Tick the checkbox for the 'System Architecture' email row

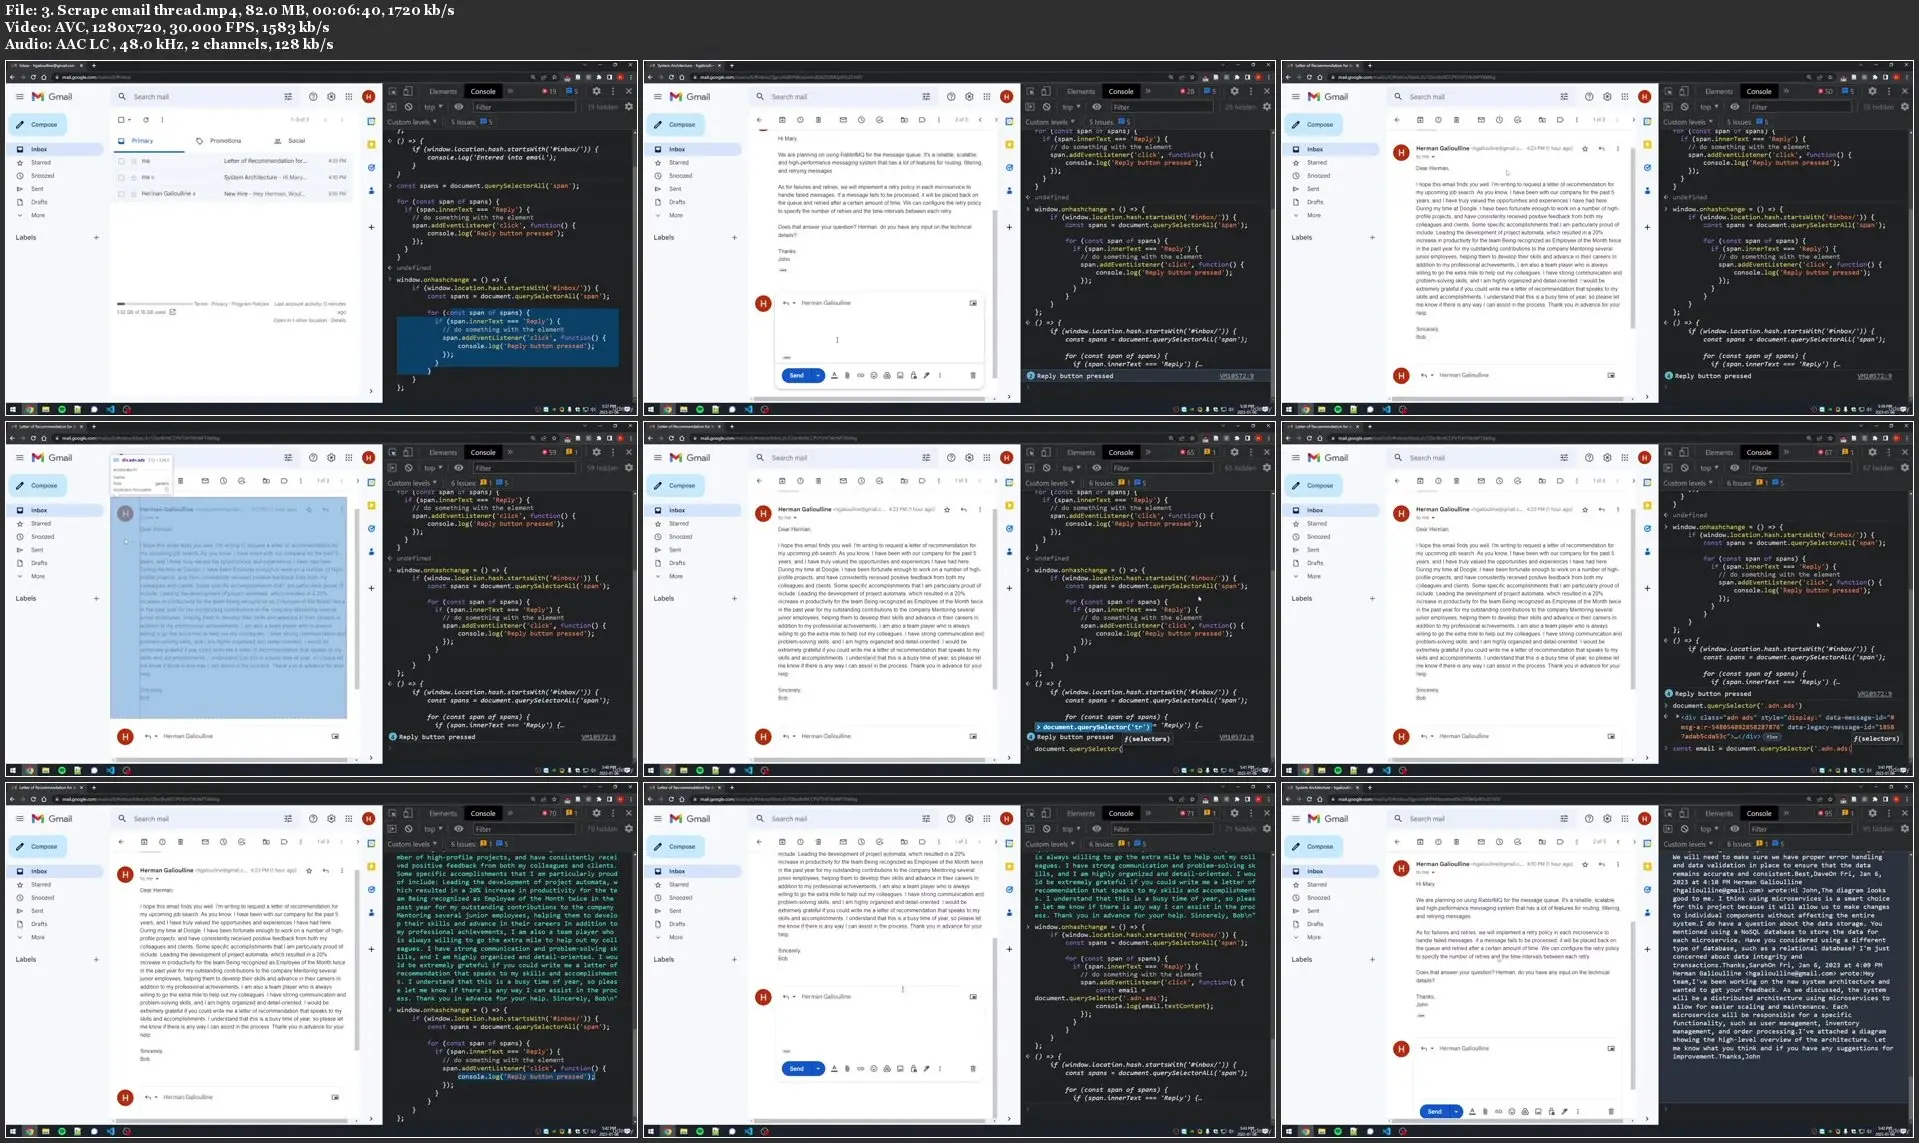121,177
